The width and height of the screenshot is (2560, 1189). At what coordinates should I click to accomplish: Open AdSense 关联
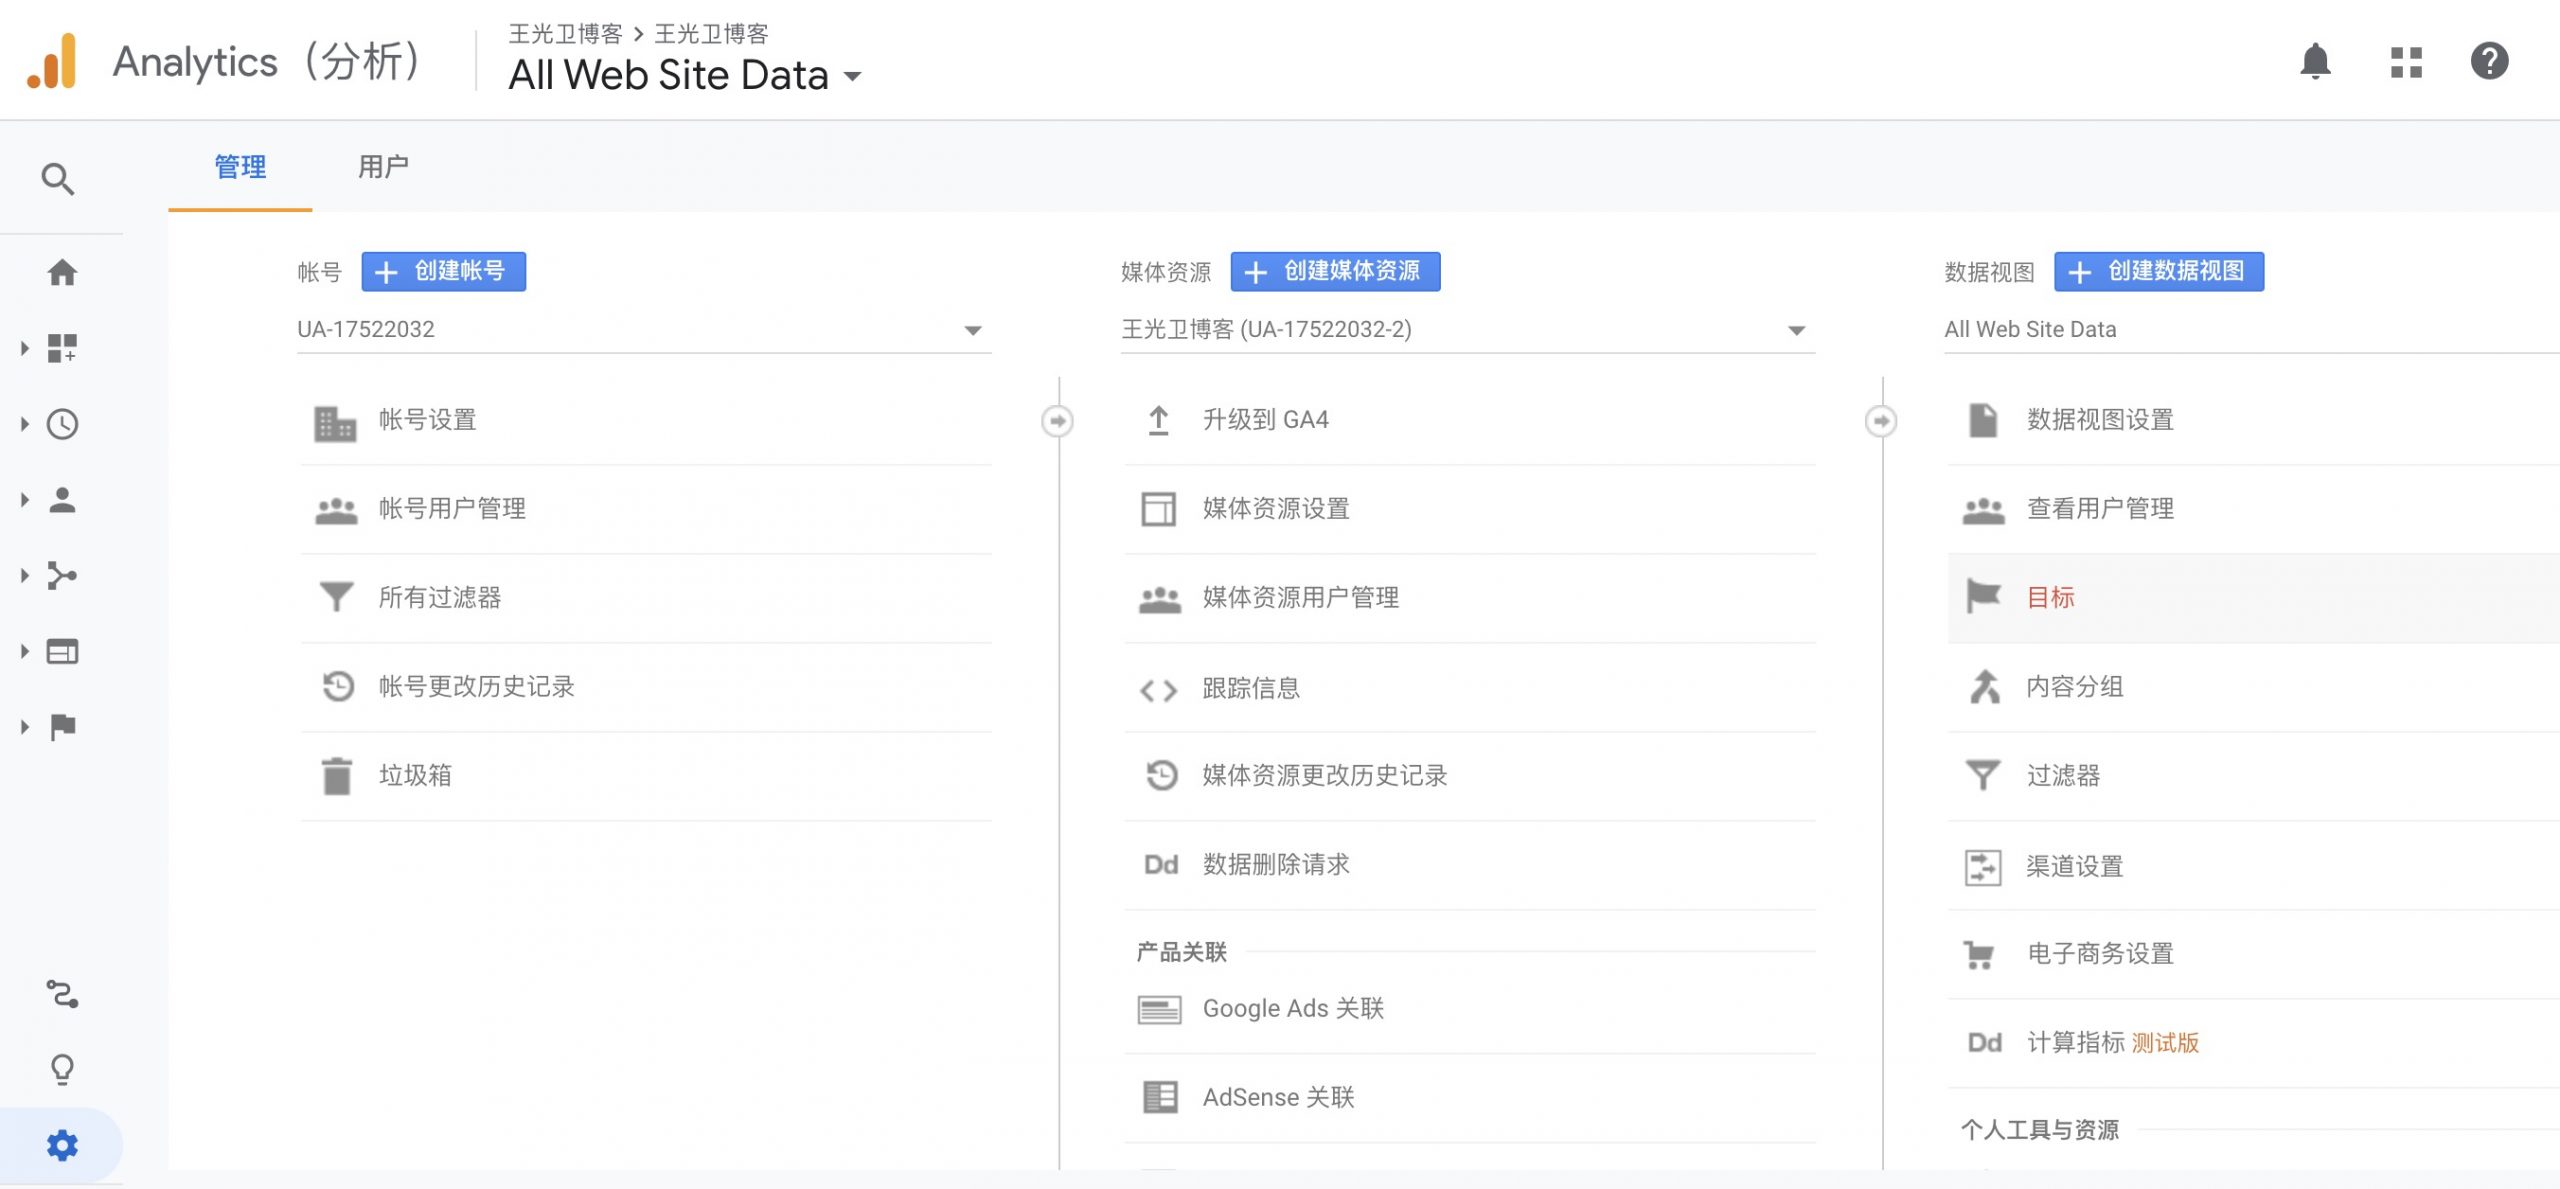[x=1469, y=1097]
